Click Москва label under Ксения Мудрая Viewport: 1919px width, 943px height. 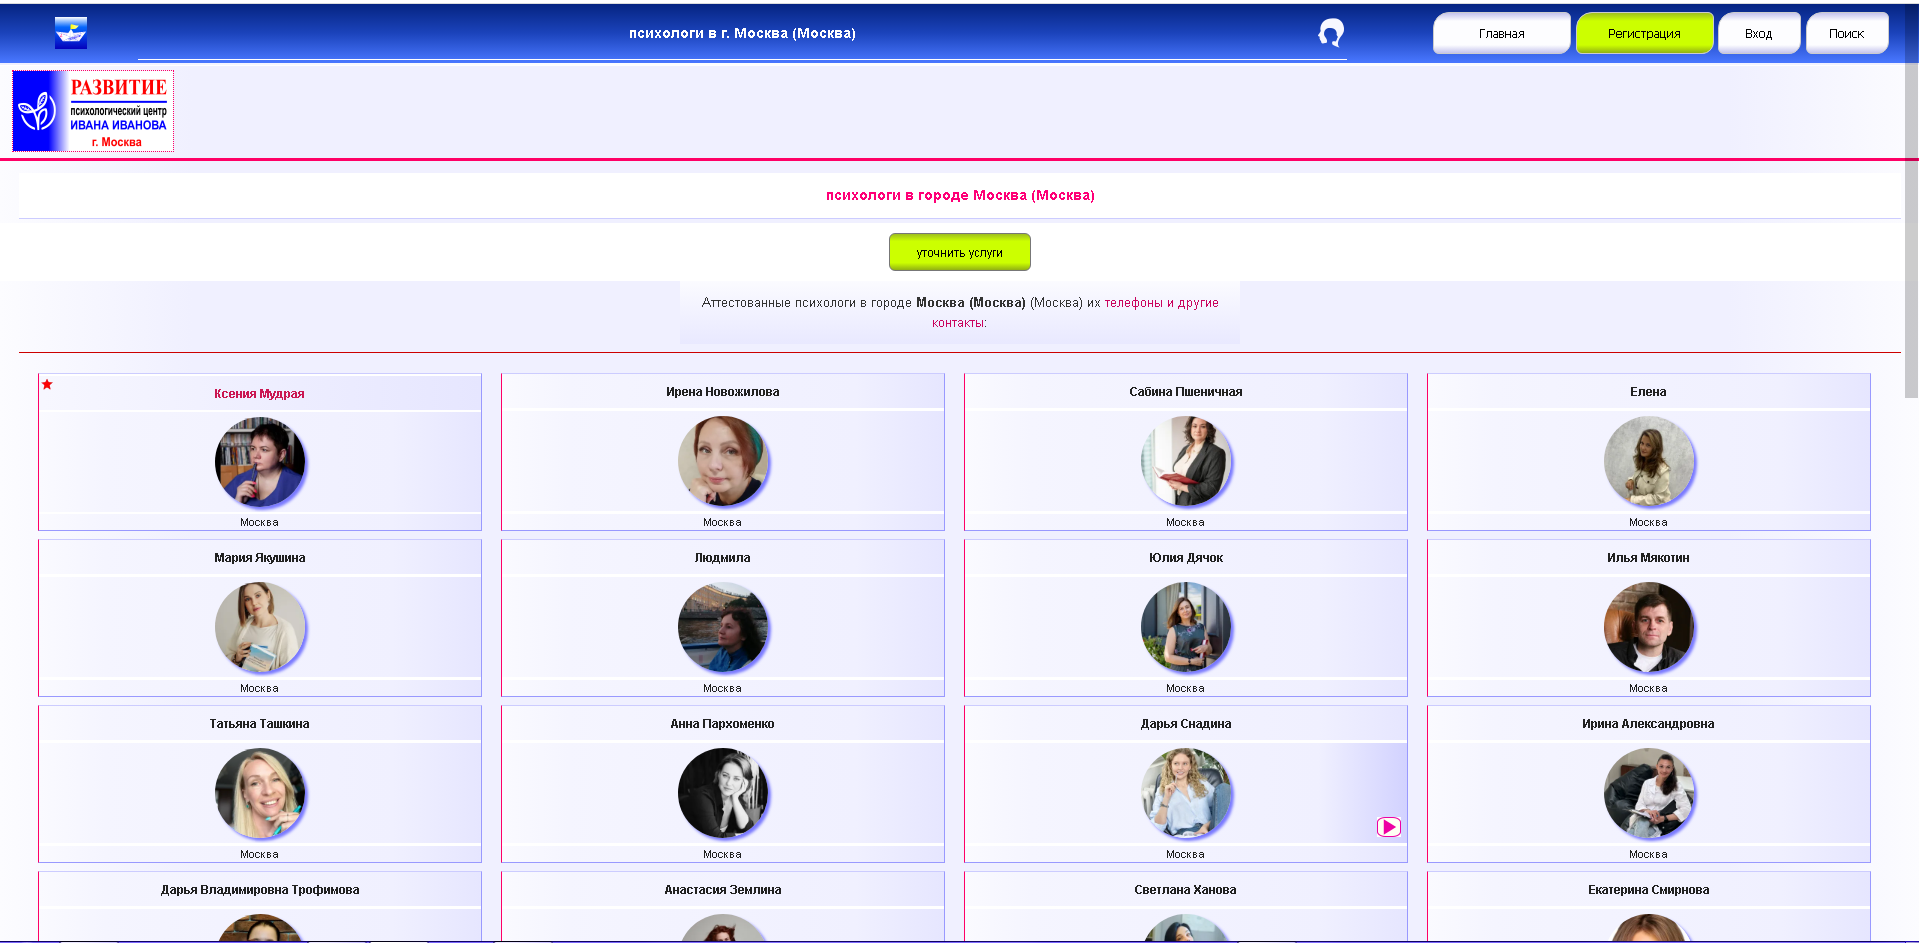coord(259,522)
